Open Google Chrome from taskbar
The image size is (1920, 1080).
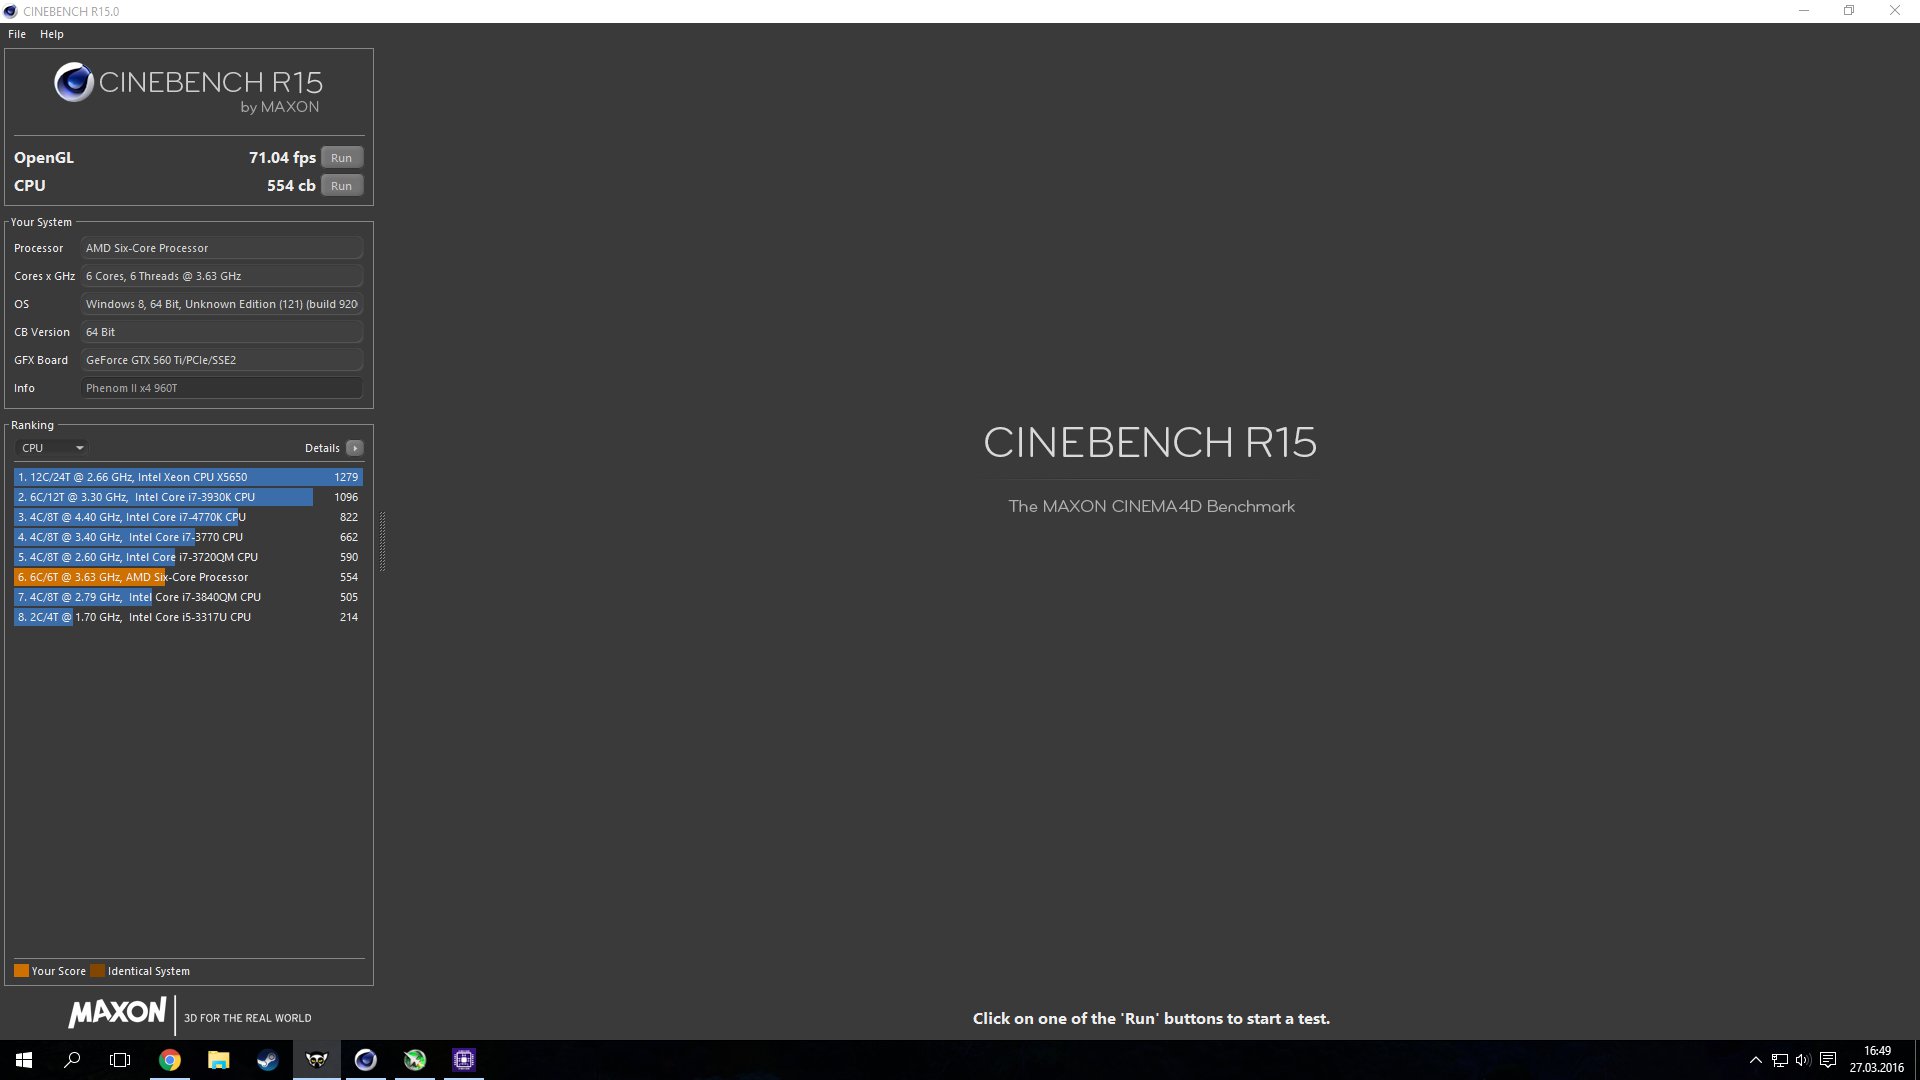[170, 1060]
